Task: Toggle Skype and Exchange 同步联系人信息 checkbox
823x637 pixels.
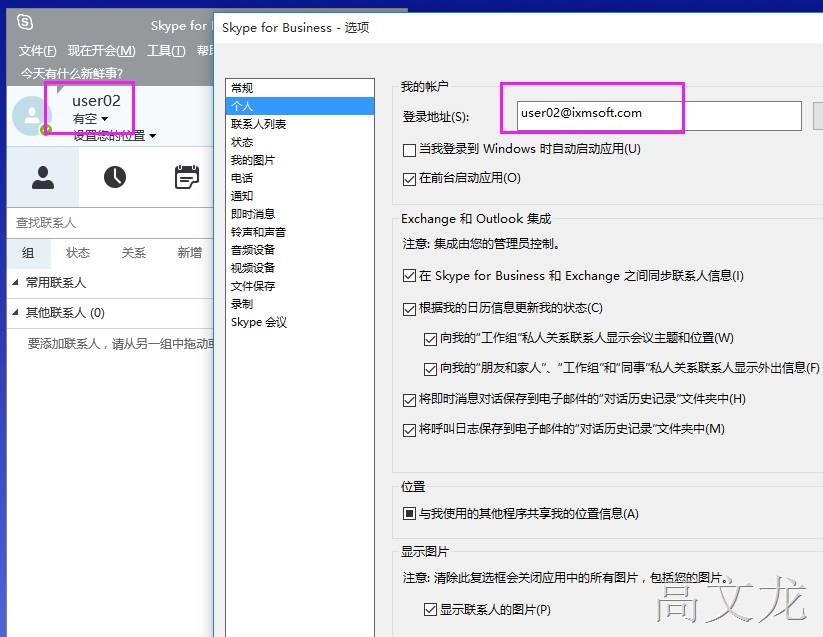Action: coord(409,276)
